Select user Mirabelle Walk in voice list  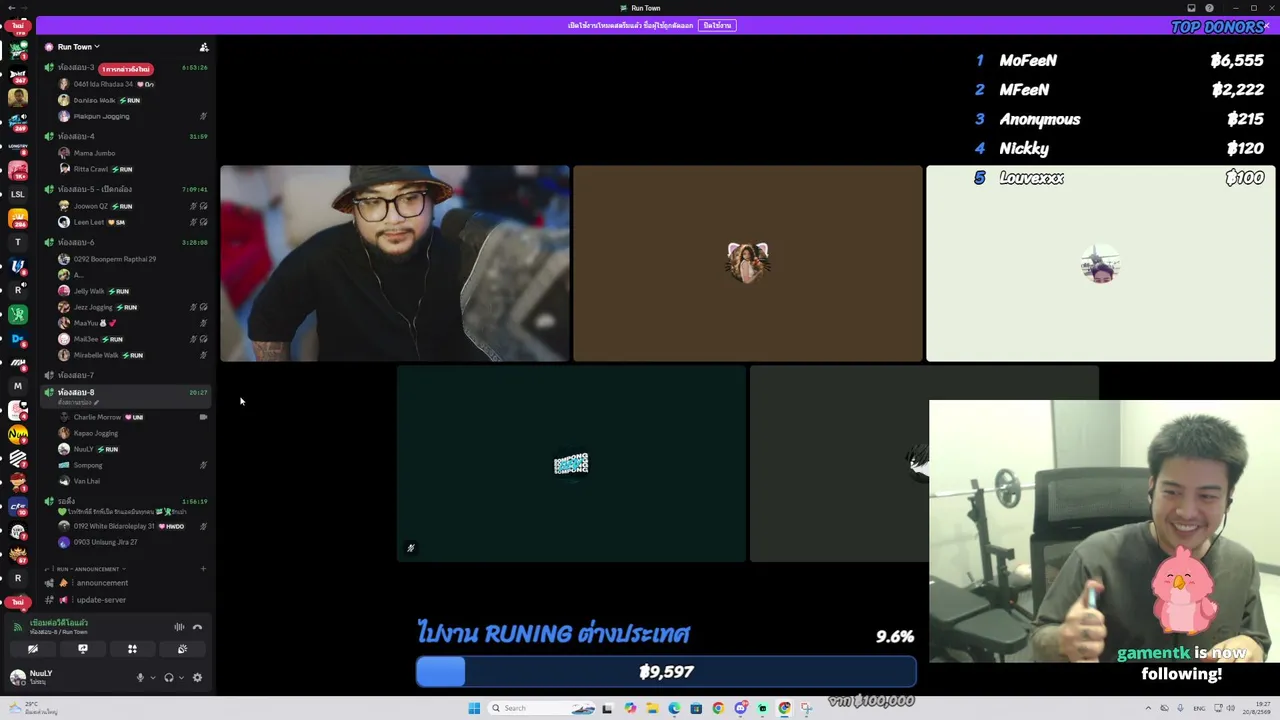point(100,355)
